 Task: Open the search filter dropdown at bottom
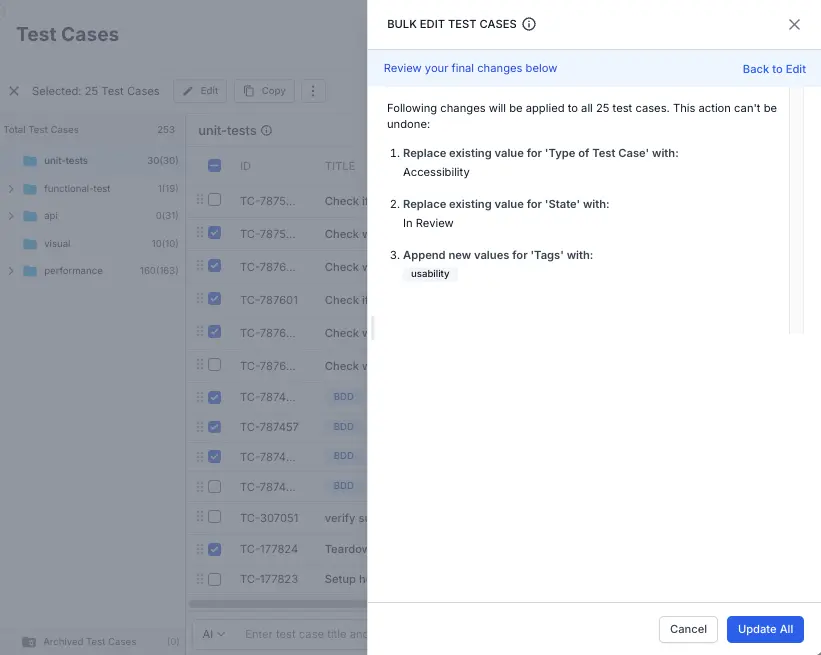coord(214,634)
